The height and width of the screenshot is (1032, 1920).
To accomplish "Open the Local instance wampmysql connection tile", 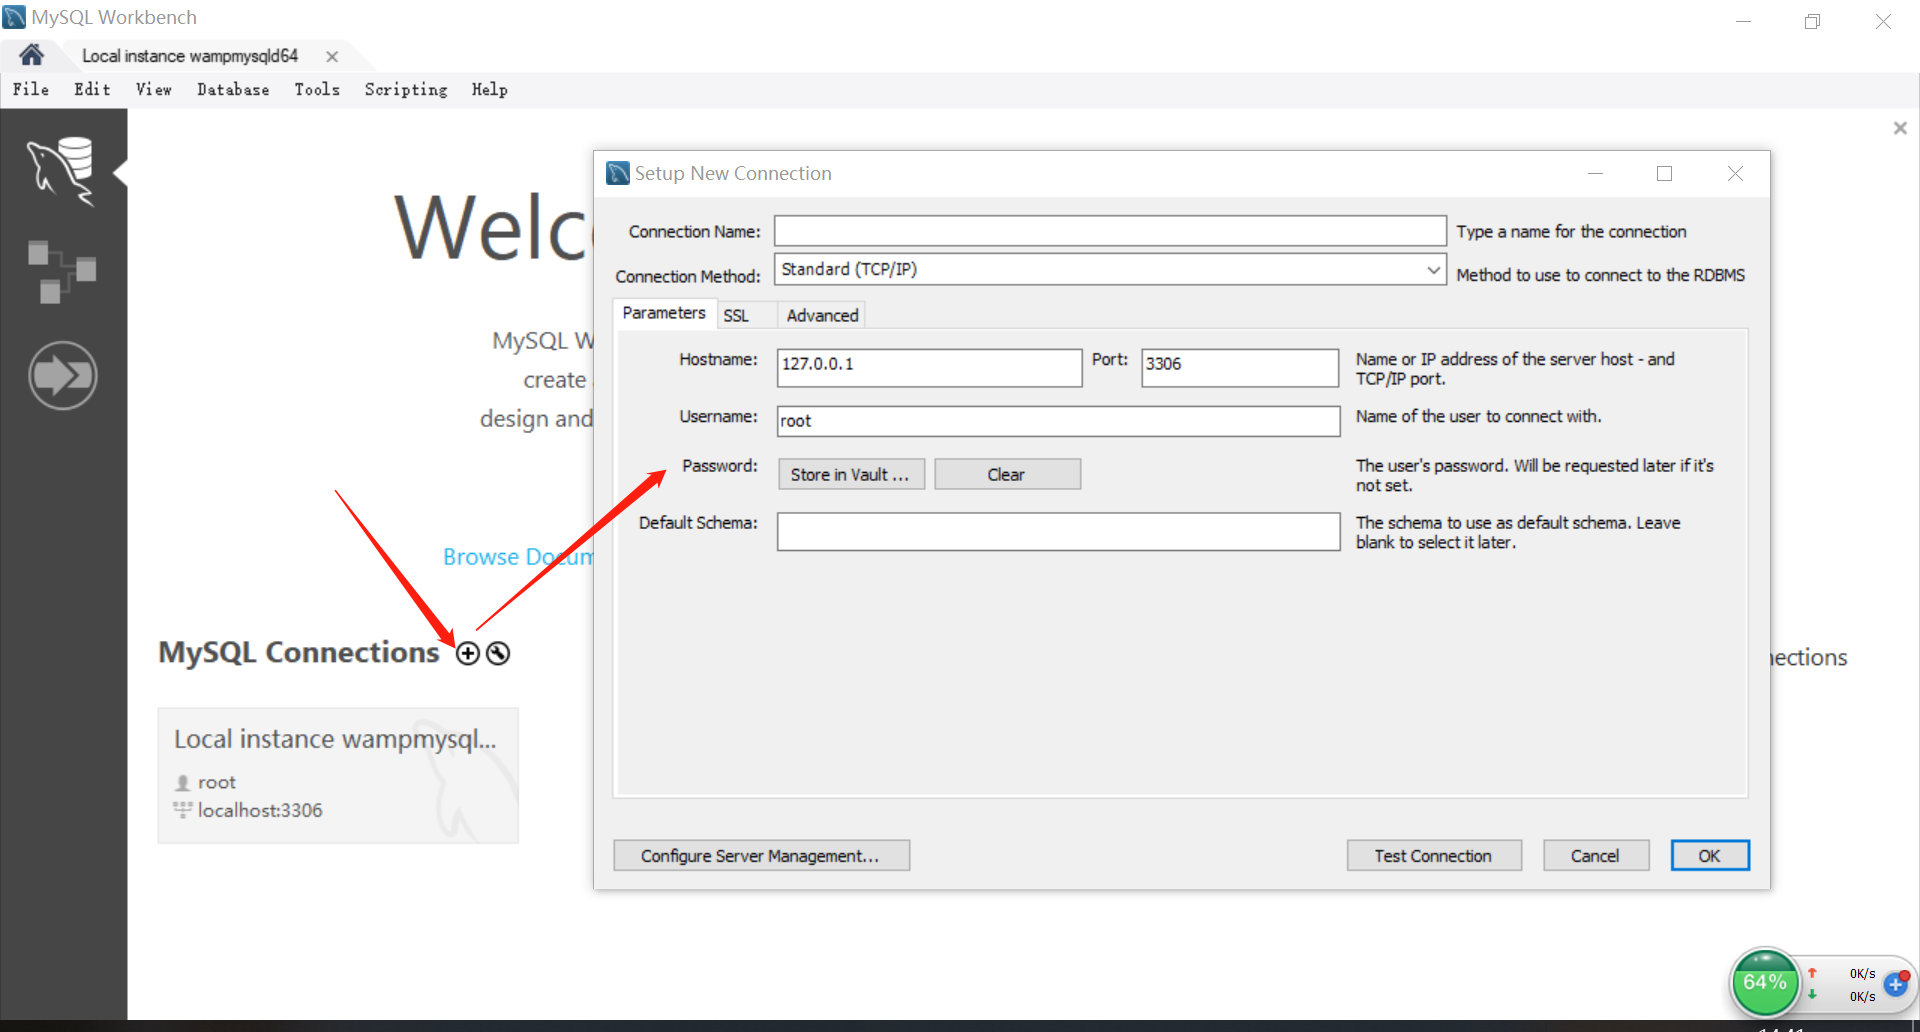I will pyautogui.click(x=338, y=775).
